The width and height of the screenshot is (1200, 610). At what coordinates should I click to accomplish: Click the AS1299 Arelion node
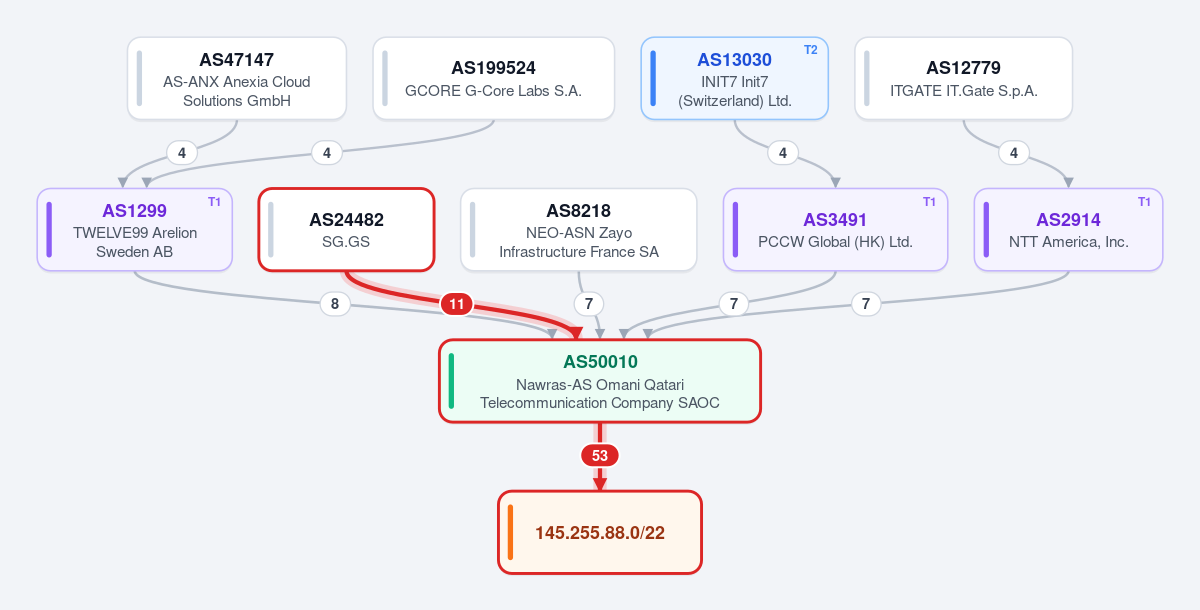pyautogui.click(x=135, y=229)
